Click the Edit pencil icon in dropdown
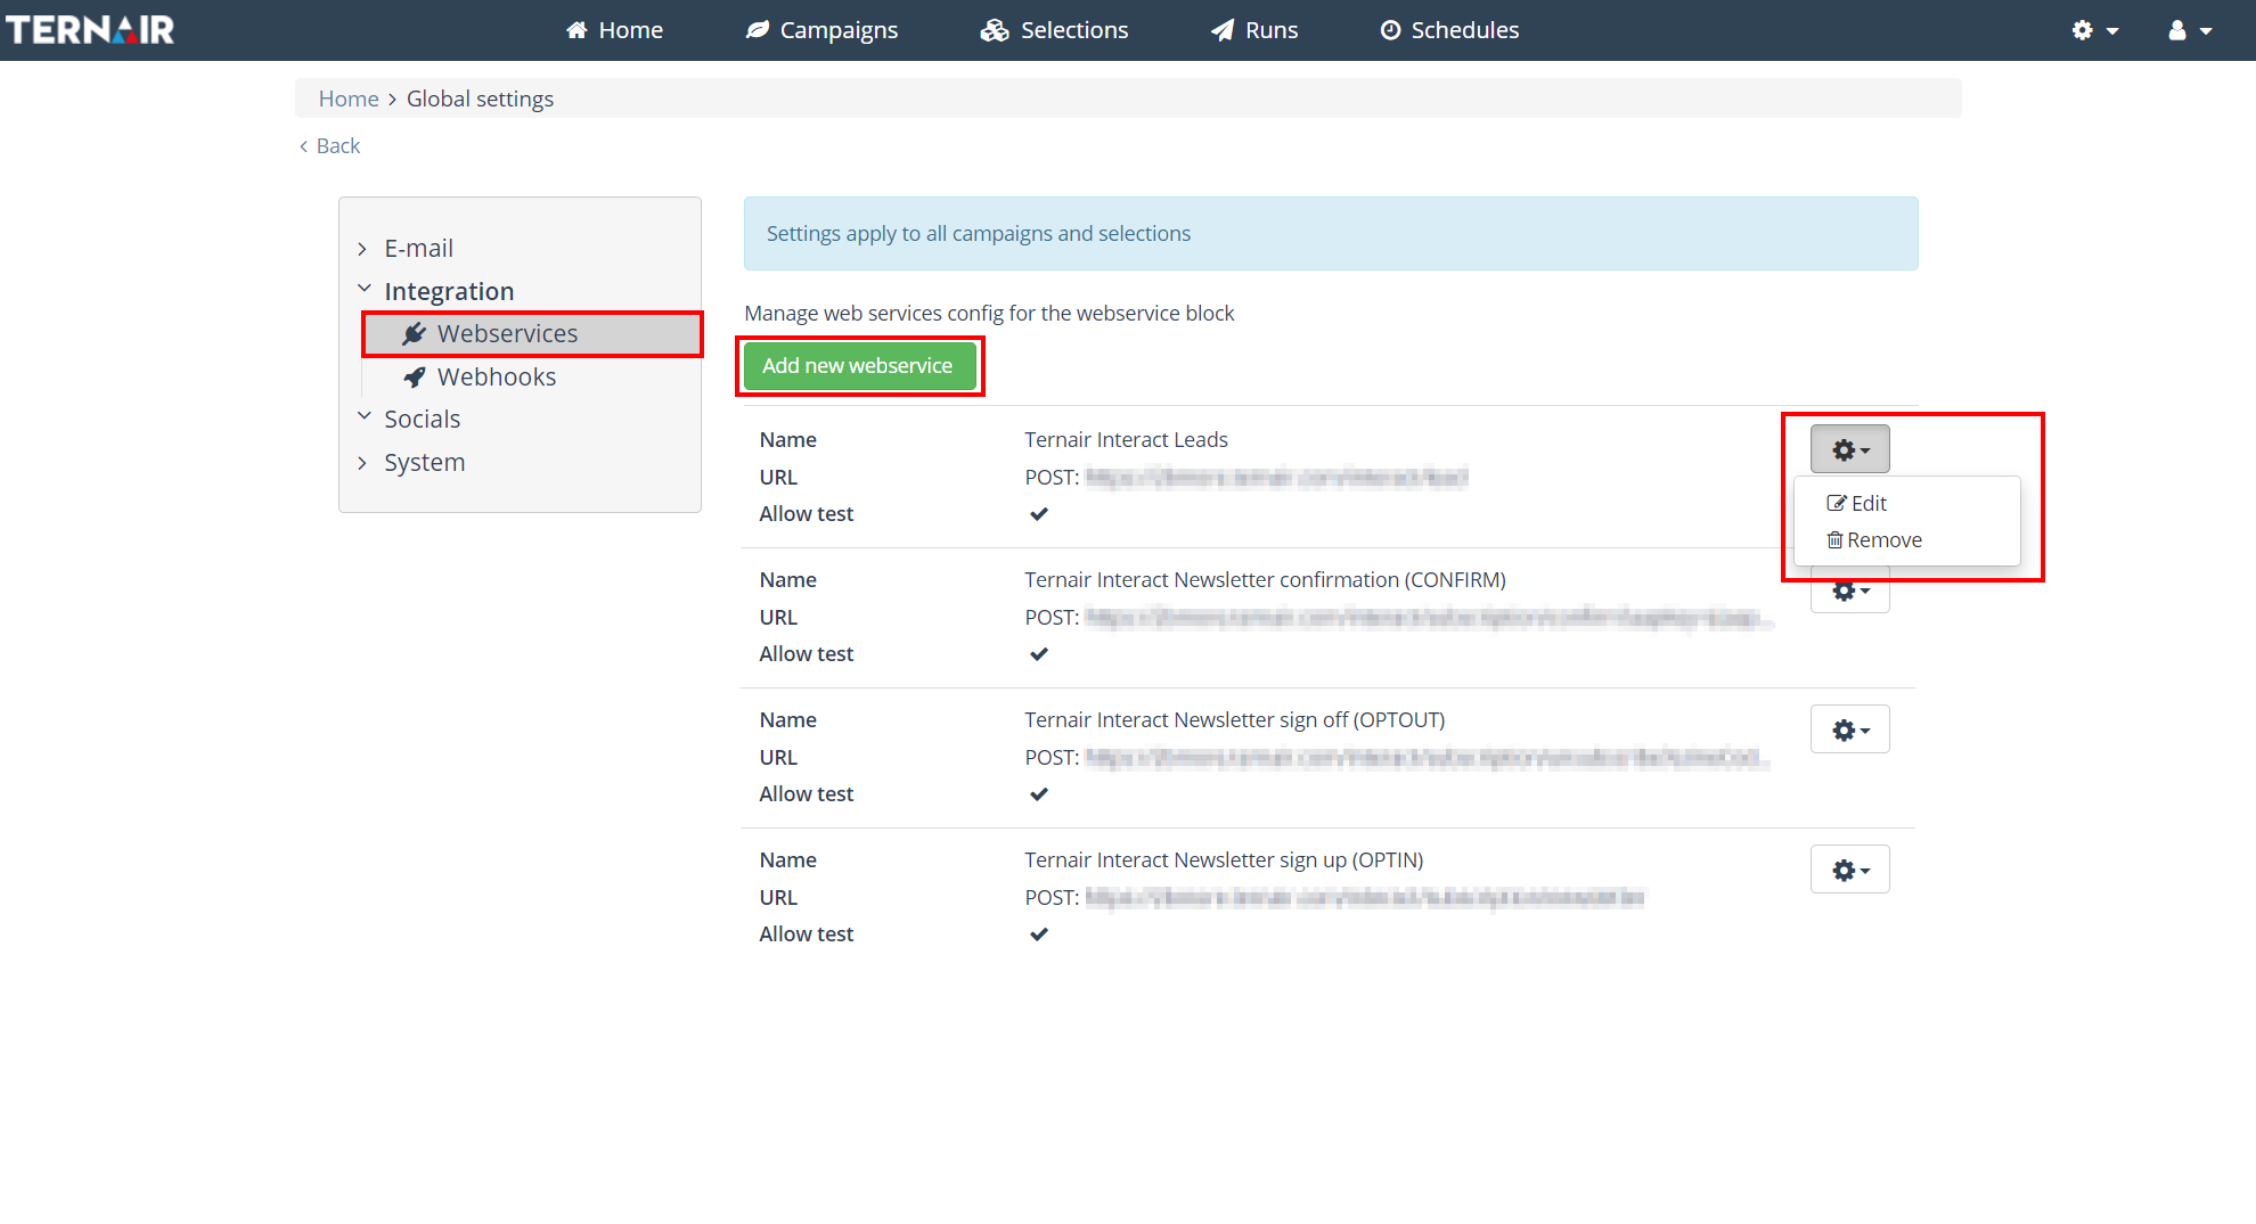 click(1836, 503)
